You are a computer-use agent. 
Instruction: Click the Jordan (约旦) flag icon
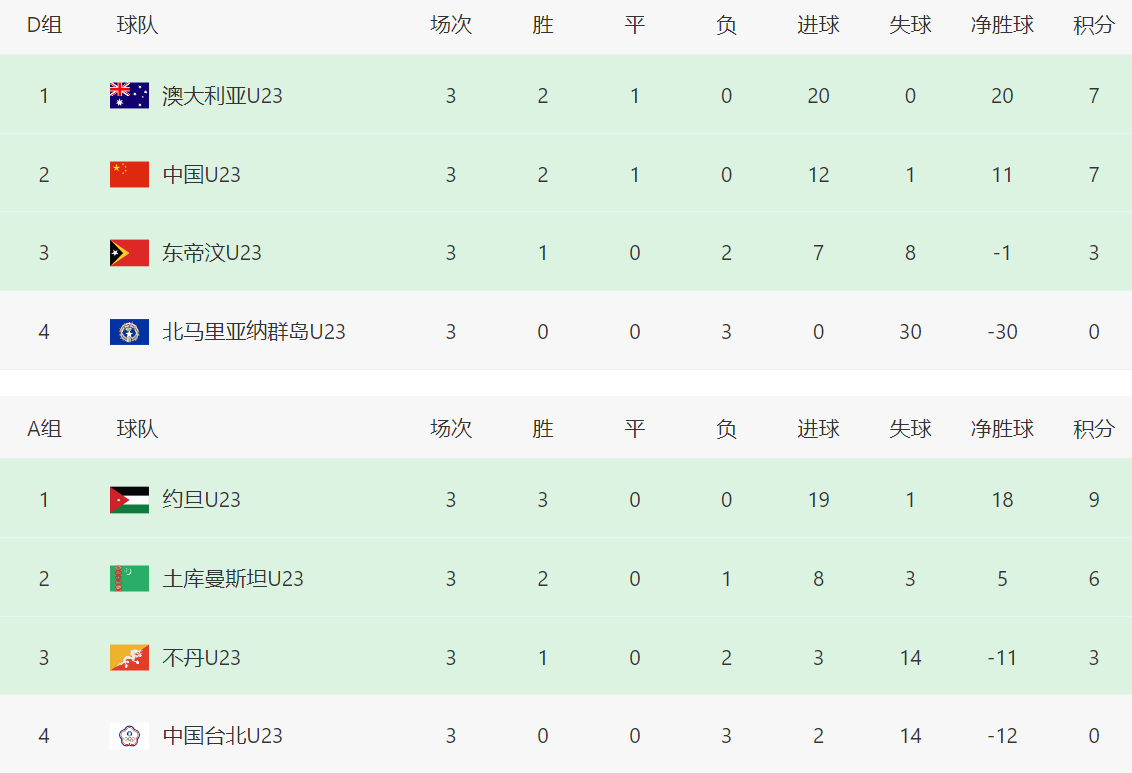129,500
